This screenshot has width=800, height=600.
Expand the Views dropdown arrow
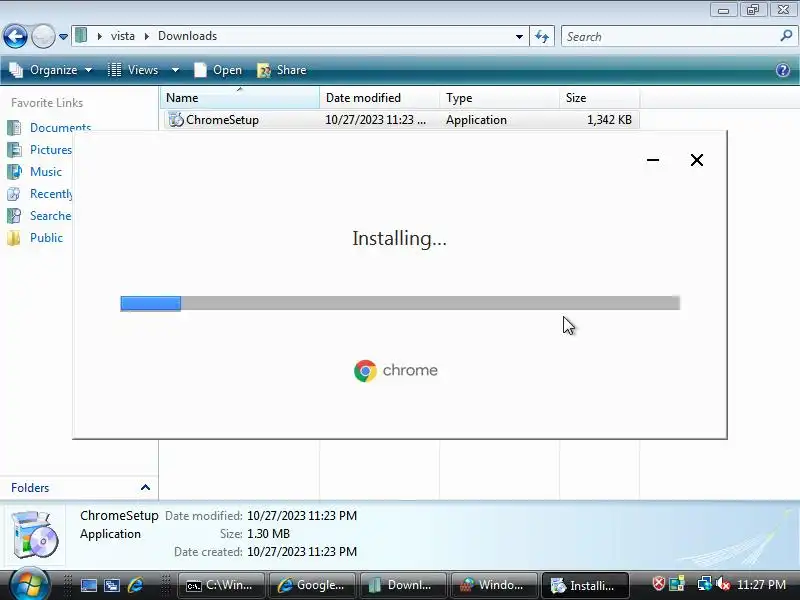(x=175, y=70)
